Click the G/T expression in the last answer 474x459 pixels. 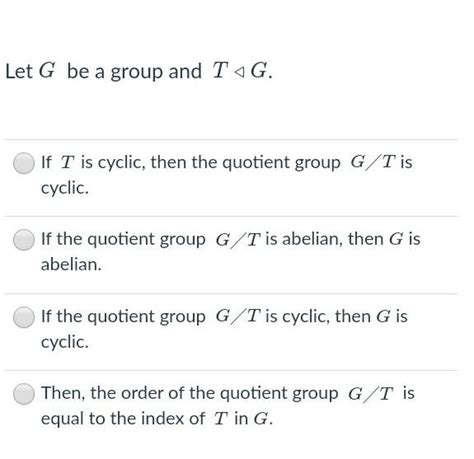pos(371,393)
